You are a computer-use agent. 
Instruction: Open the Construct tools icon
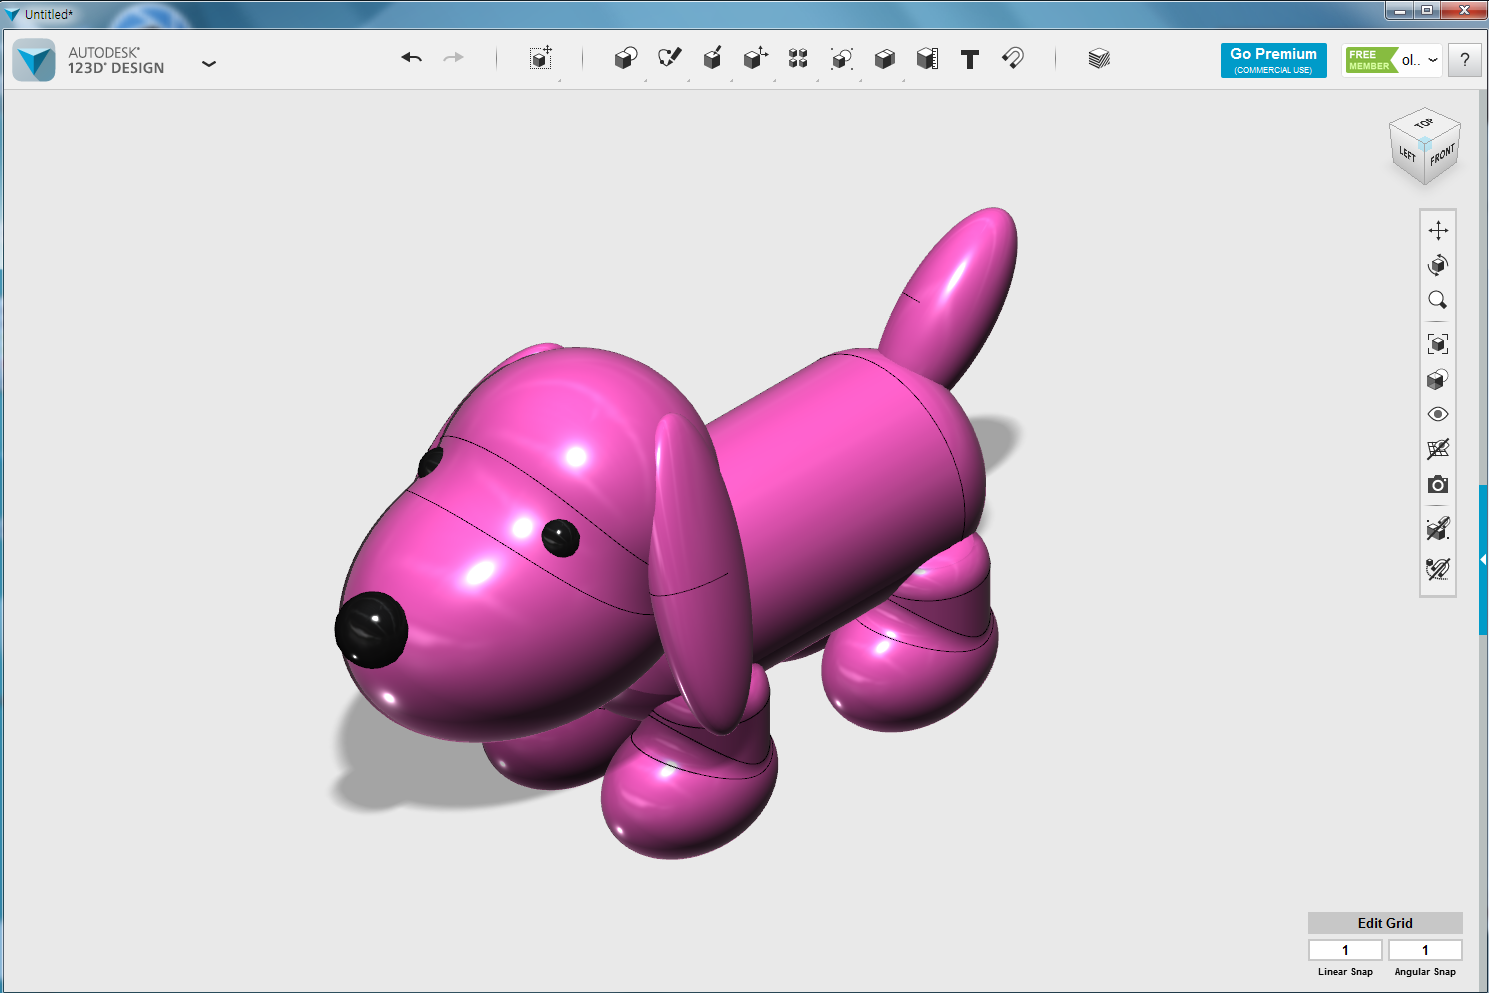coord(712,58)
